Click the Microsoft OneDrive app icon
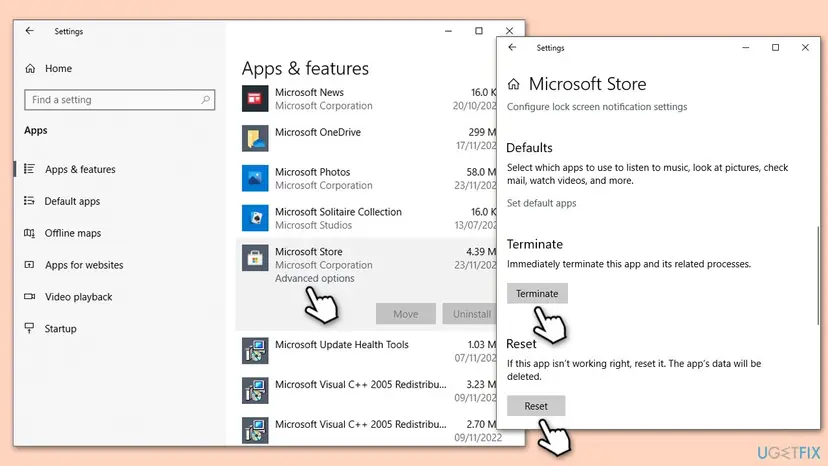 click(255, 138)
